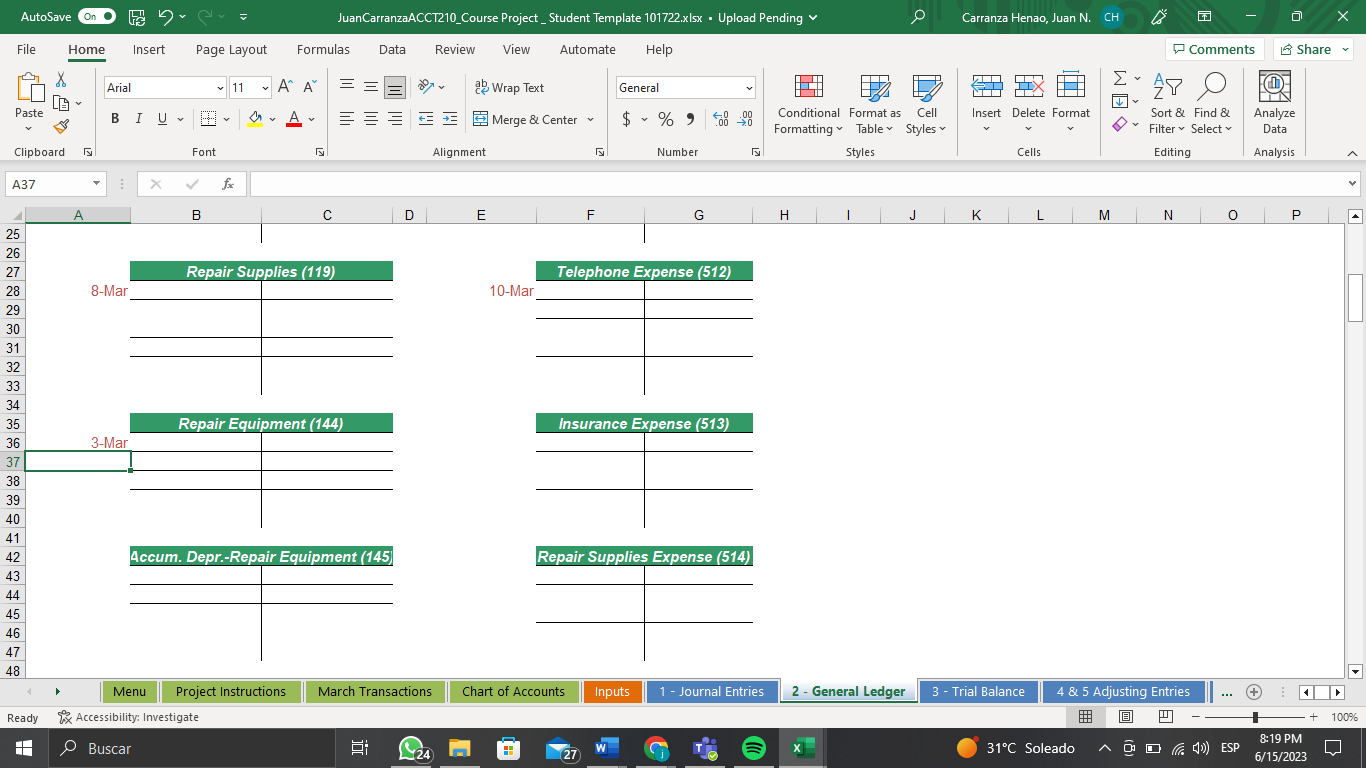Open the 3 - Trial Balance sheet
Screen dimensions: 1366x768
tap(978, 691)
